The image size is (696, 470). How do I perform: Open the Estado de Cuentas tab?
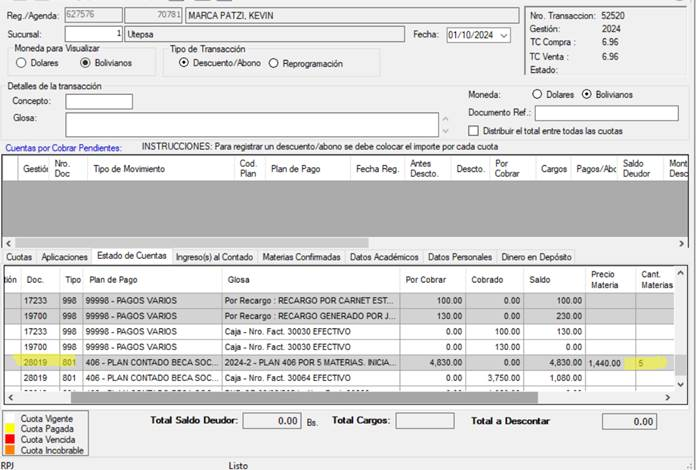(132, 256)
